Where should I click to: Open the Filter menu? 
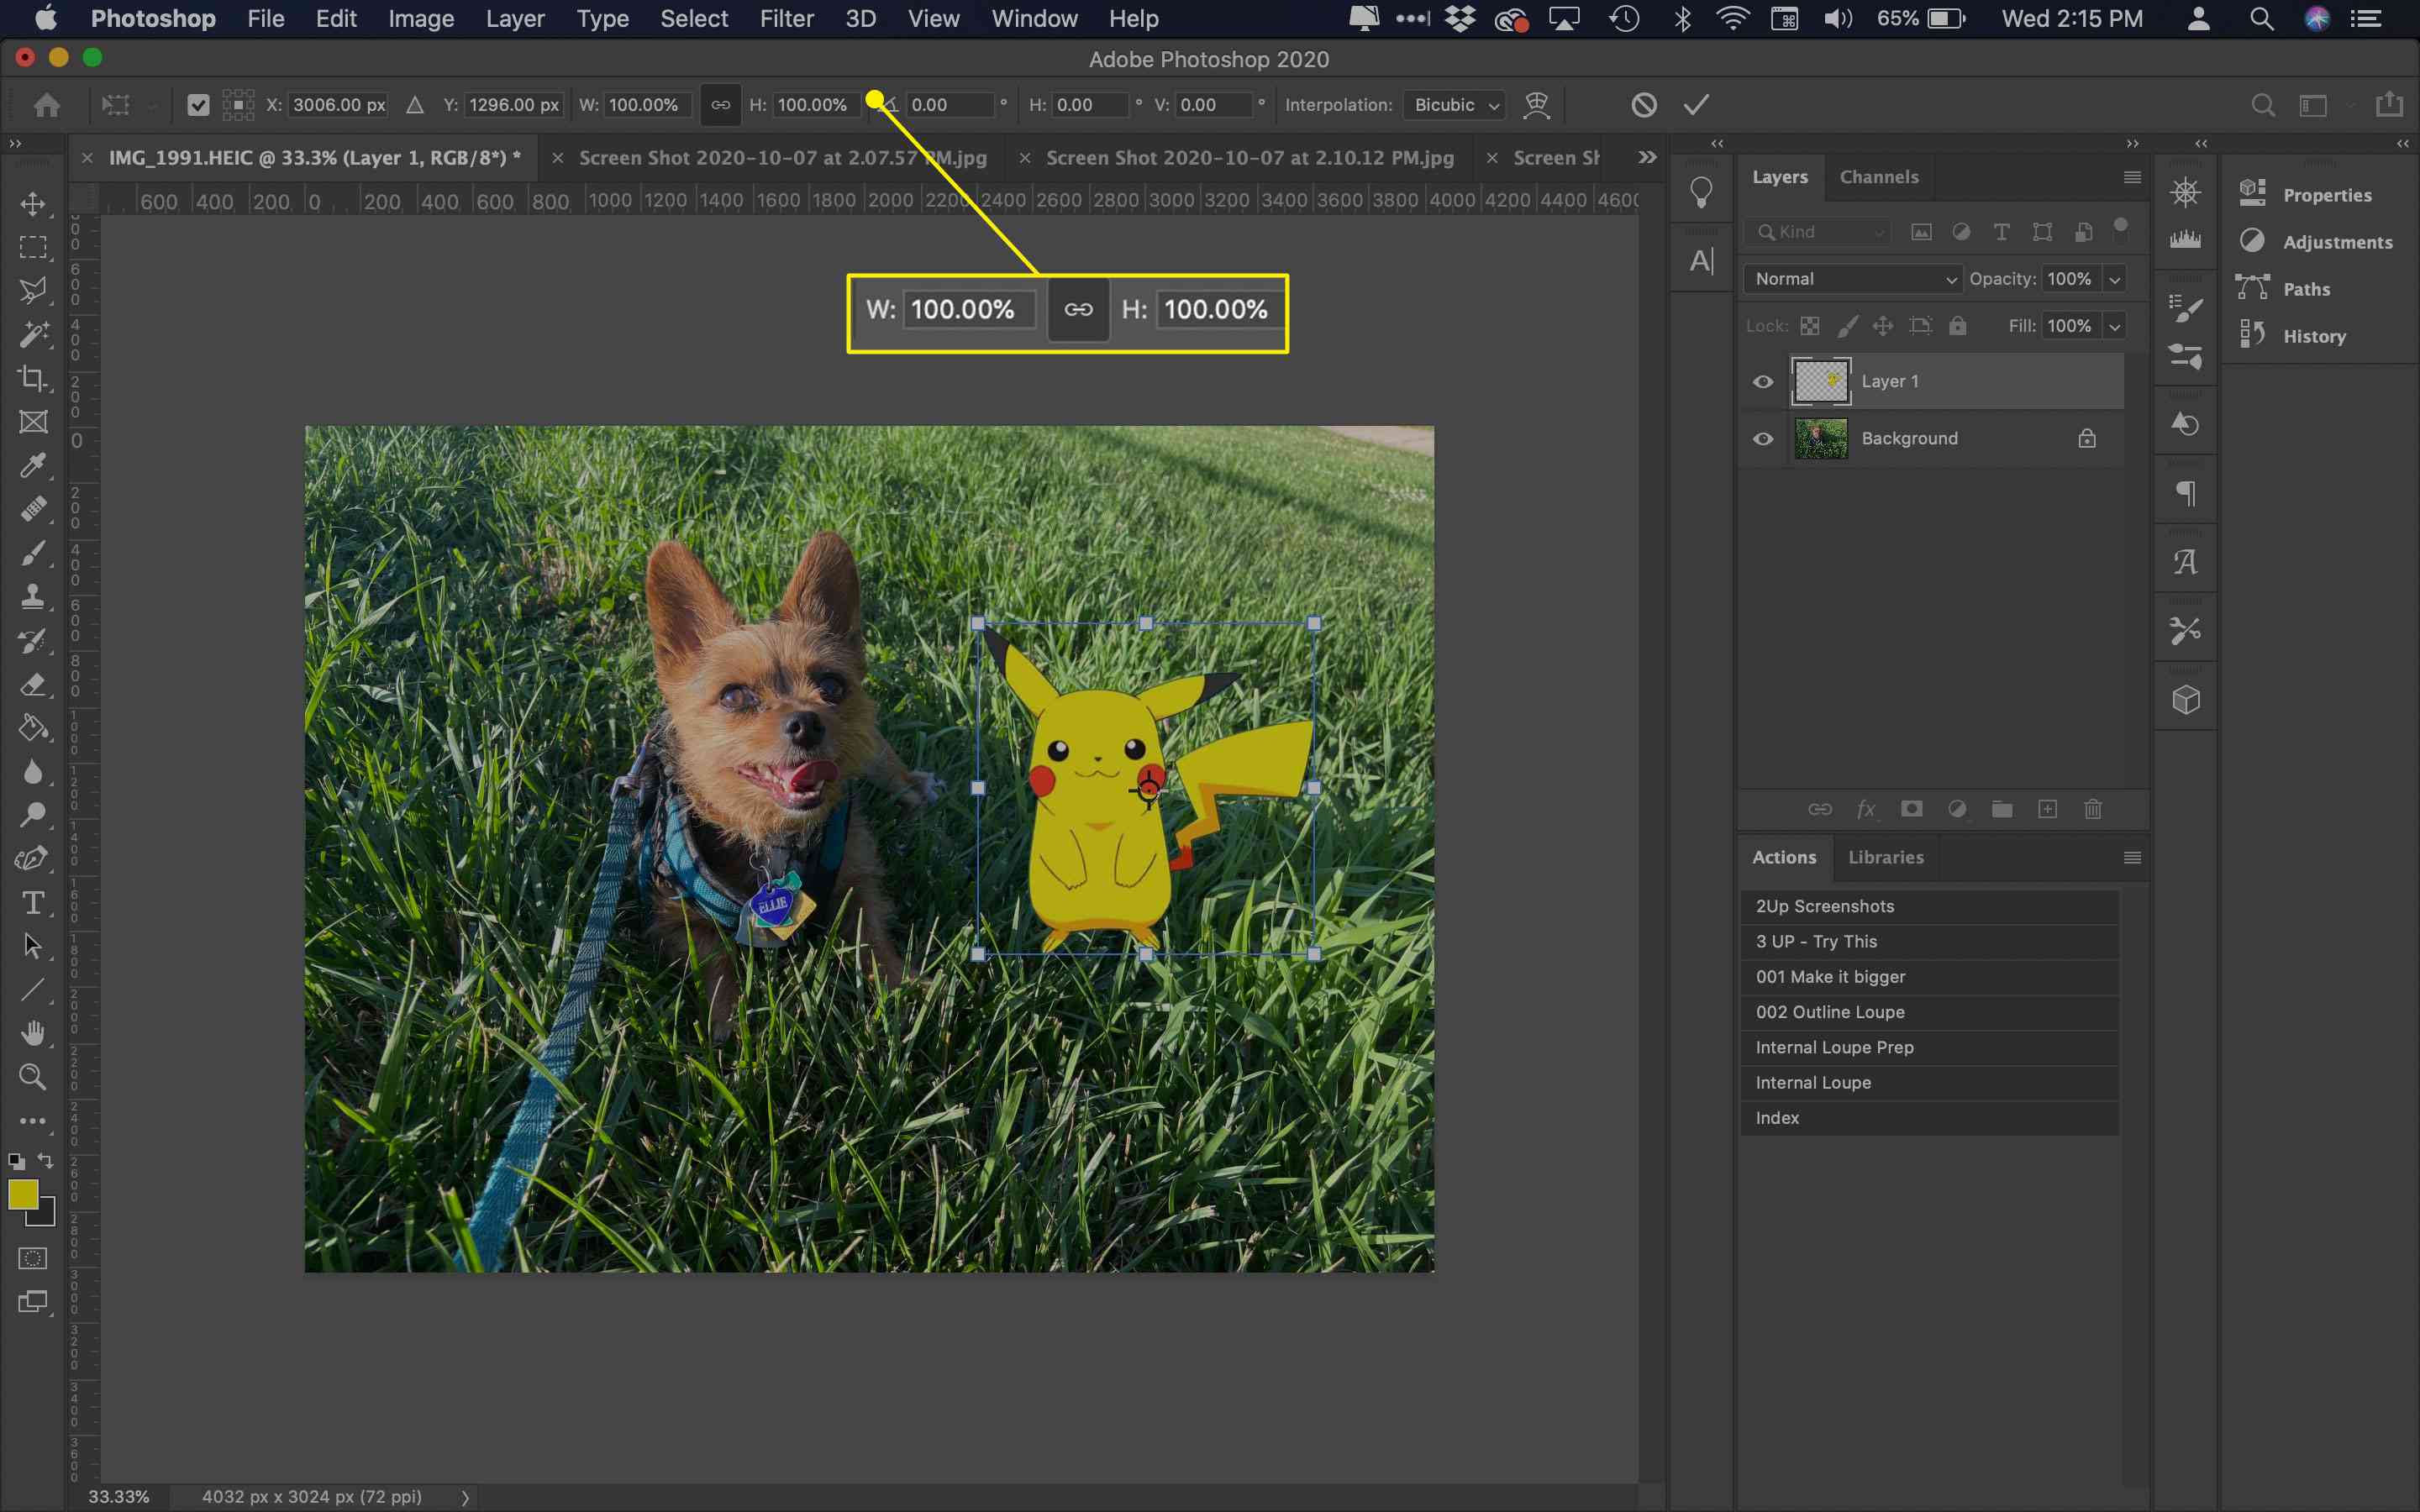786,19
